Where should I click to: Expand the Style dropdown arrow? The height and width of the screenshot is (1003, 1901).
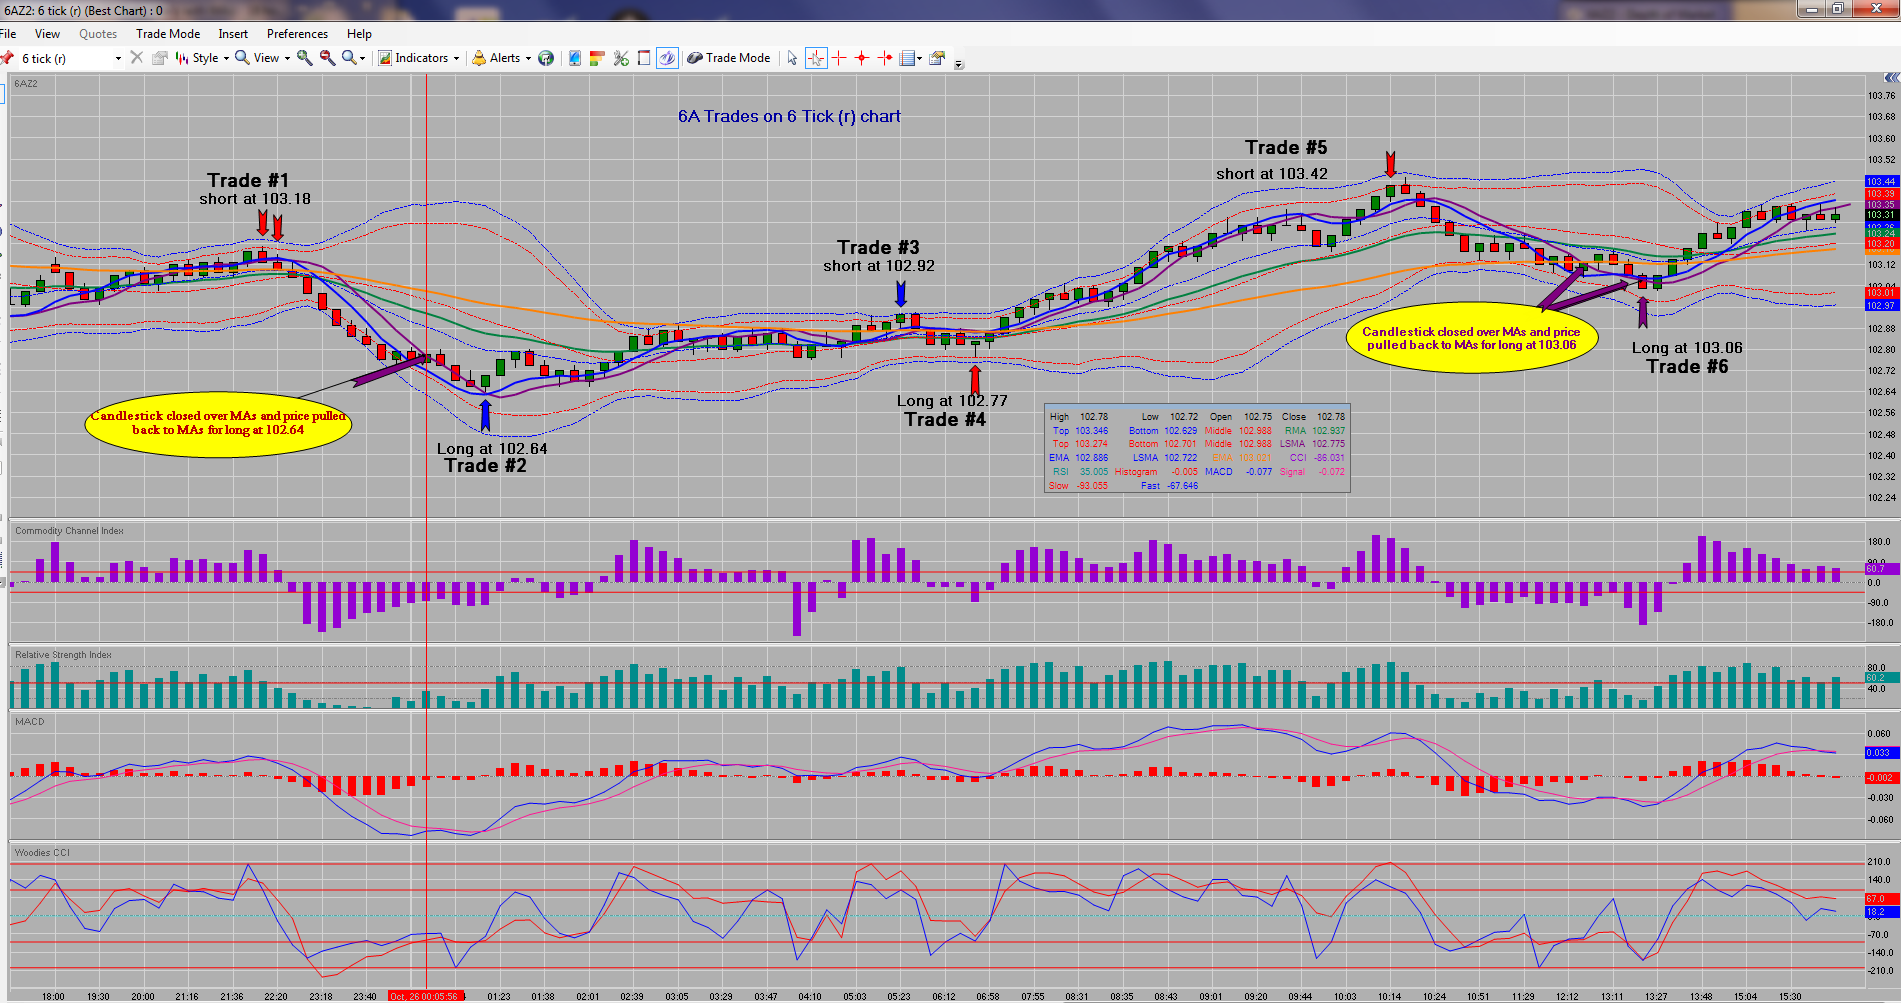226,58
